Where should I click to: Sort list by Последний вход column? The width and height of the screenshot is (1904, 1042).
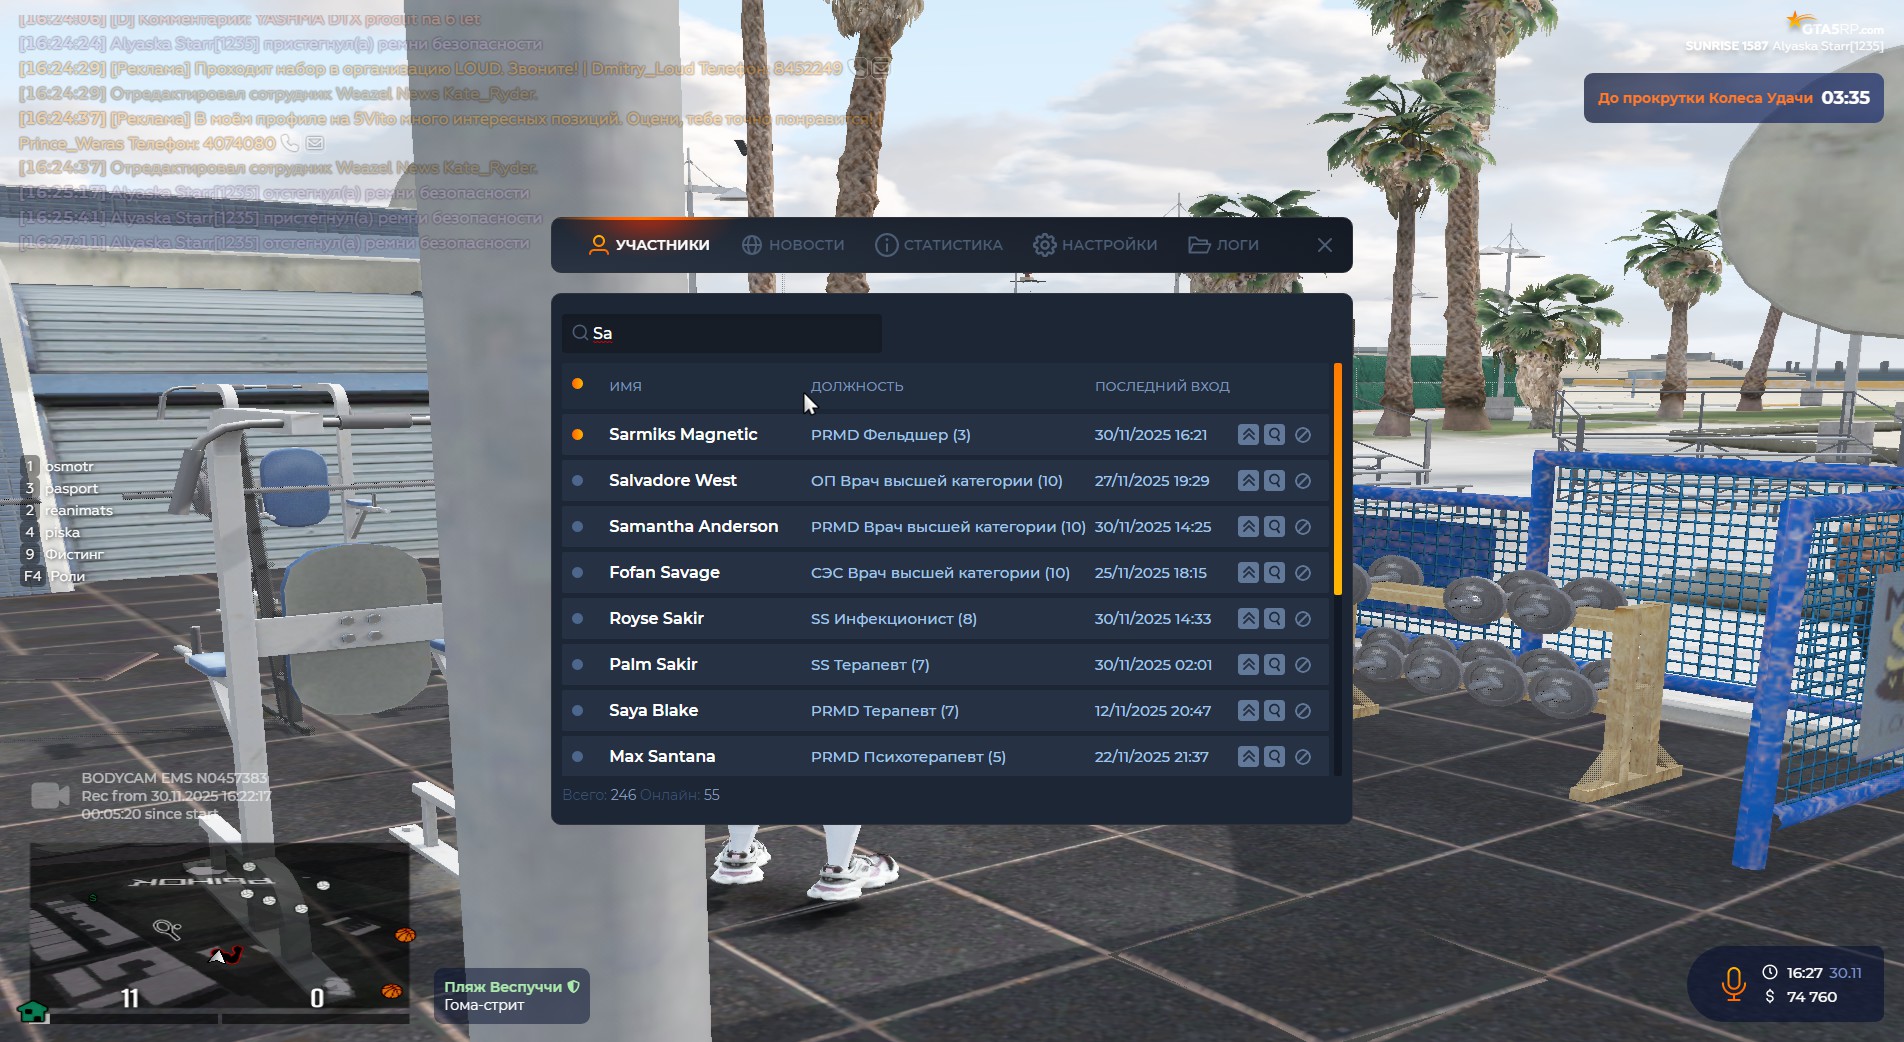click(x=1162, y=386)
